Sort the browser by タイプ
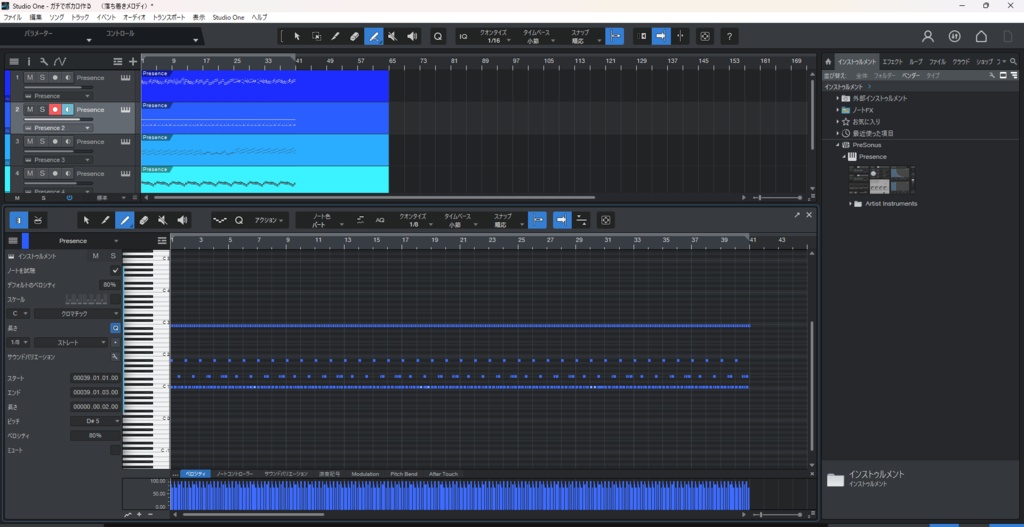1024x527 pixels. click(933, 76)
